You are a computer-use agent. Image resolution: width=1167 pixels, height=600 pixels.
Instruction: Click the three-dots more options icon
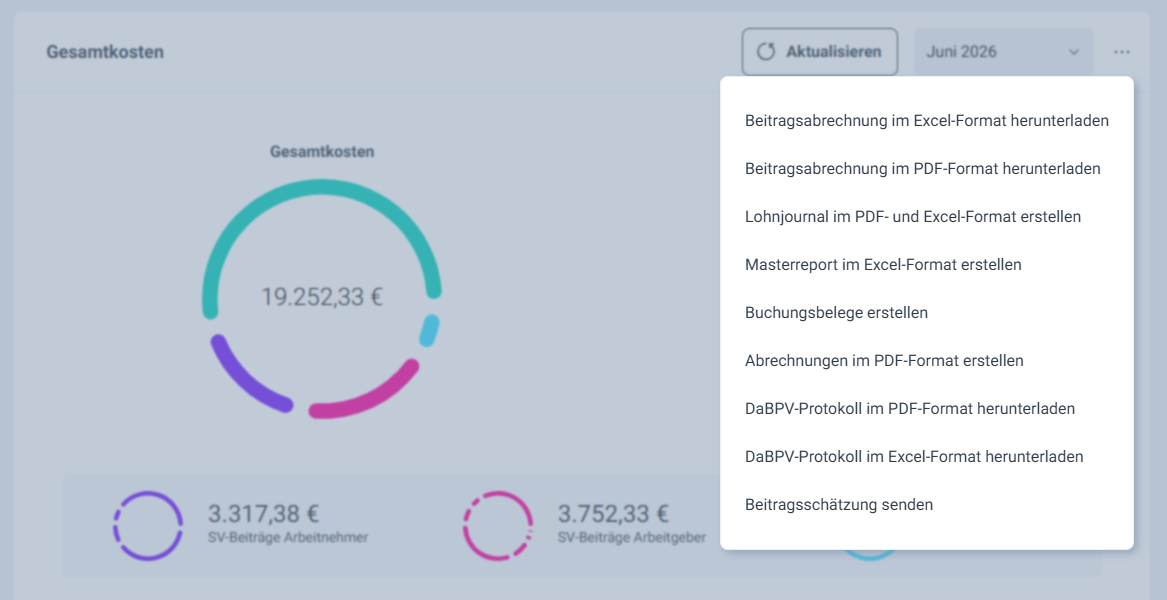(1122, 52)
